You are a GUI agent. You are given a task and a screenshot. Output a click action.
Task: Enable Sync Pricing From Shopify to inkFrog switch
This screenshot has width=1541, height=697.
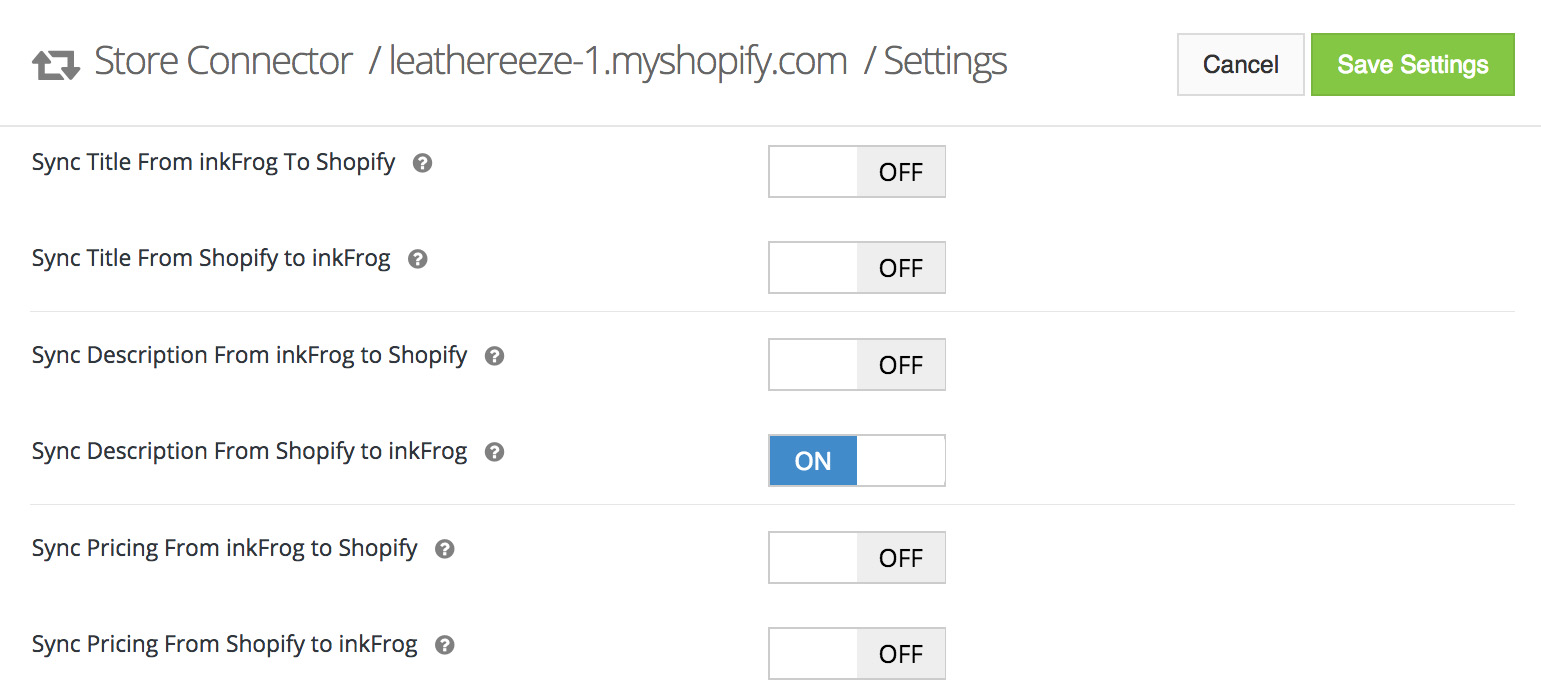coord(857,654)
